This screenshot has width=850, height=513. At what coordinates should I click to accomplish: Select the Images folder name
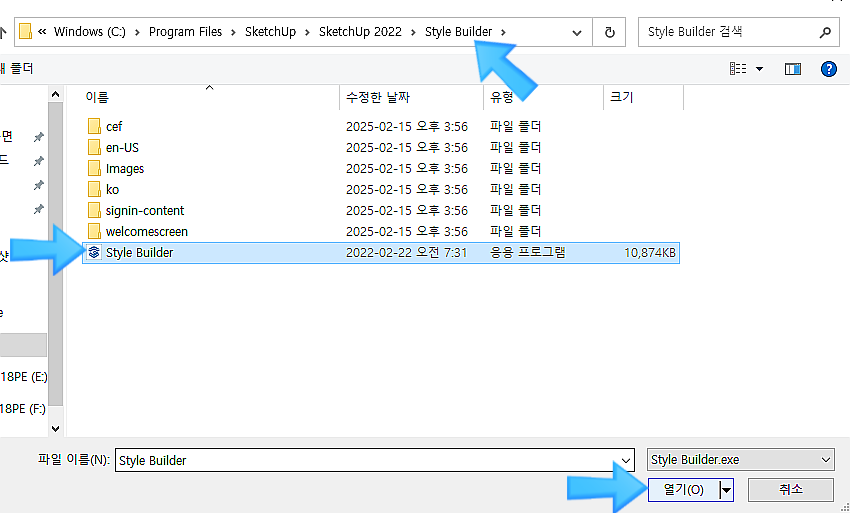coord(125,169)
